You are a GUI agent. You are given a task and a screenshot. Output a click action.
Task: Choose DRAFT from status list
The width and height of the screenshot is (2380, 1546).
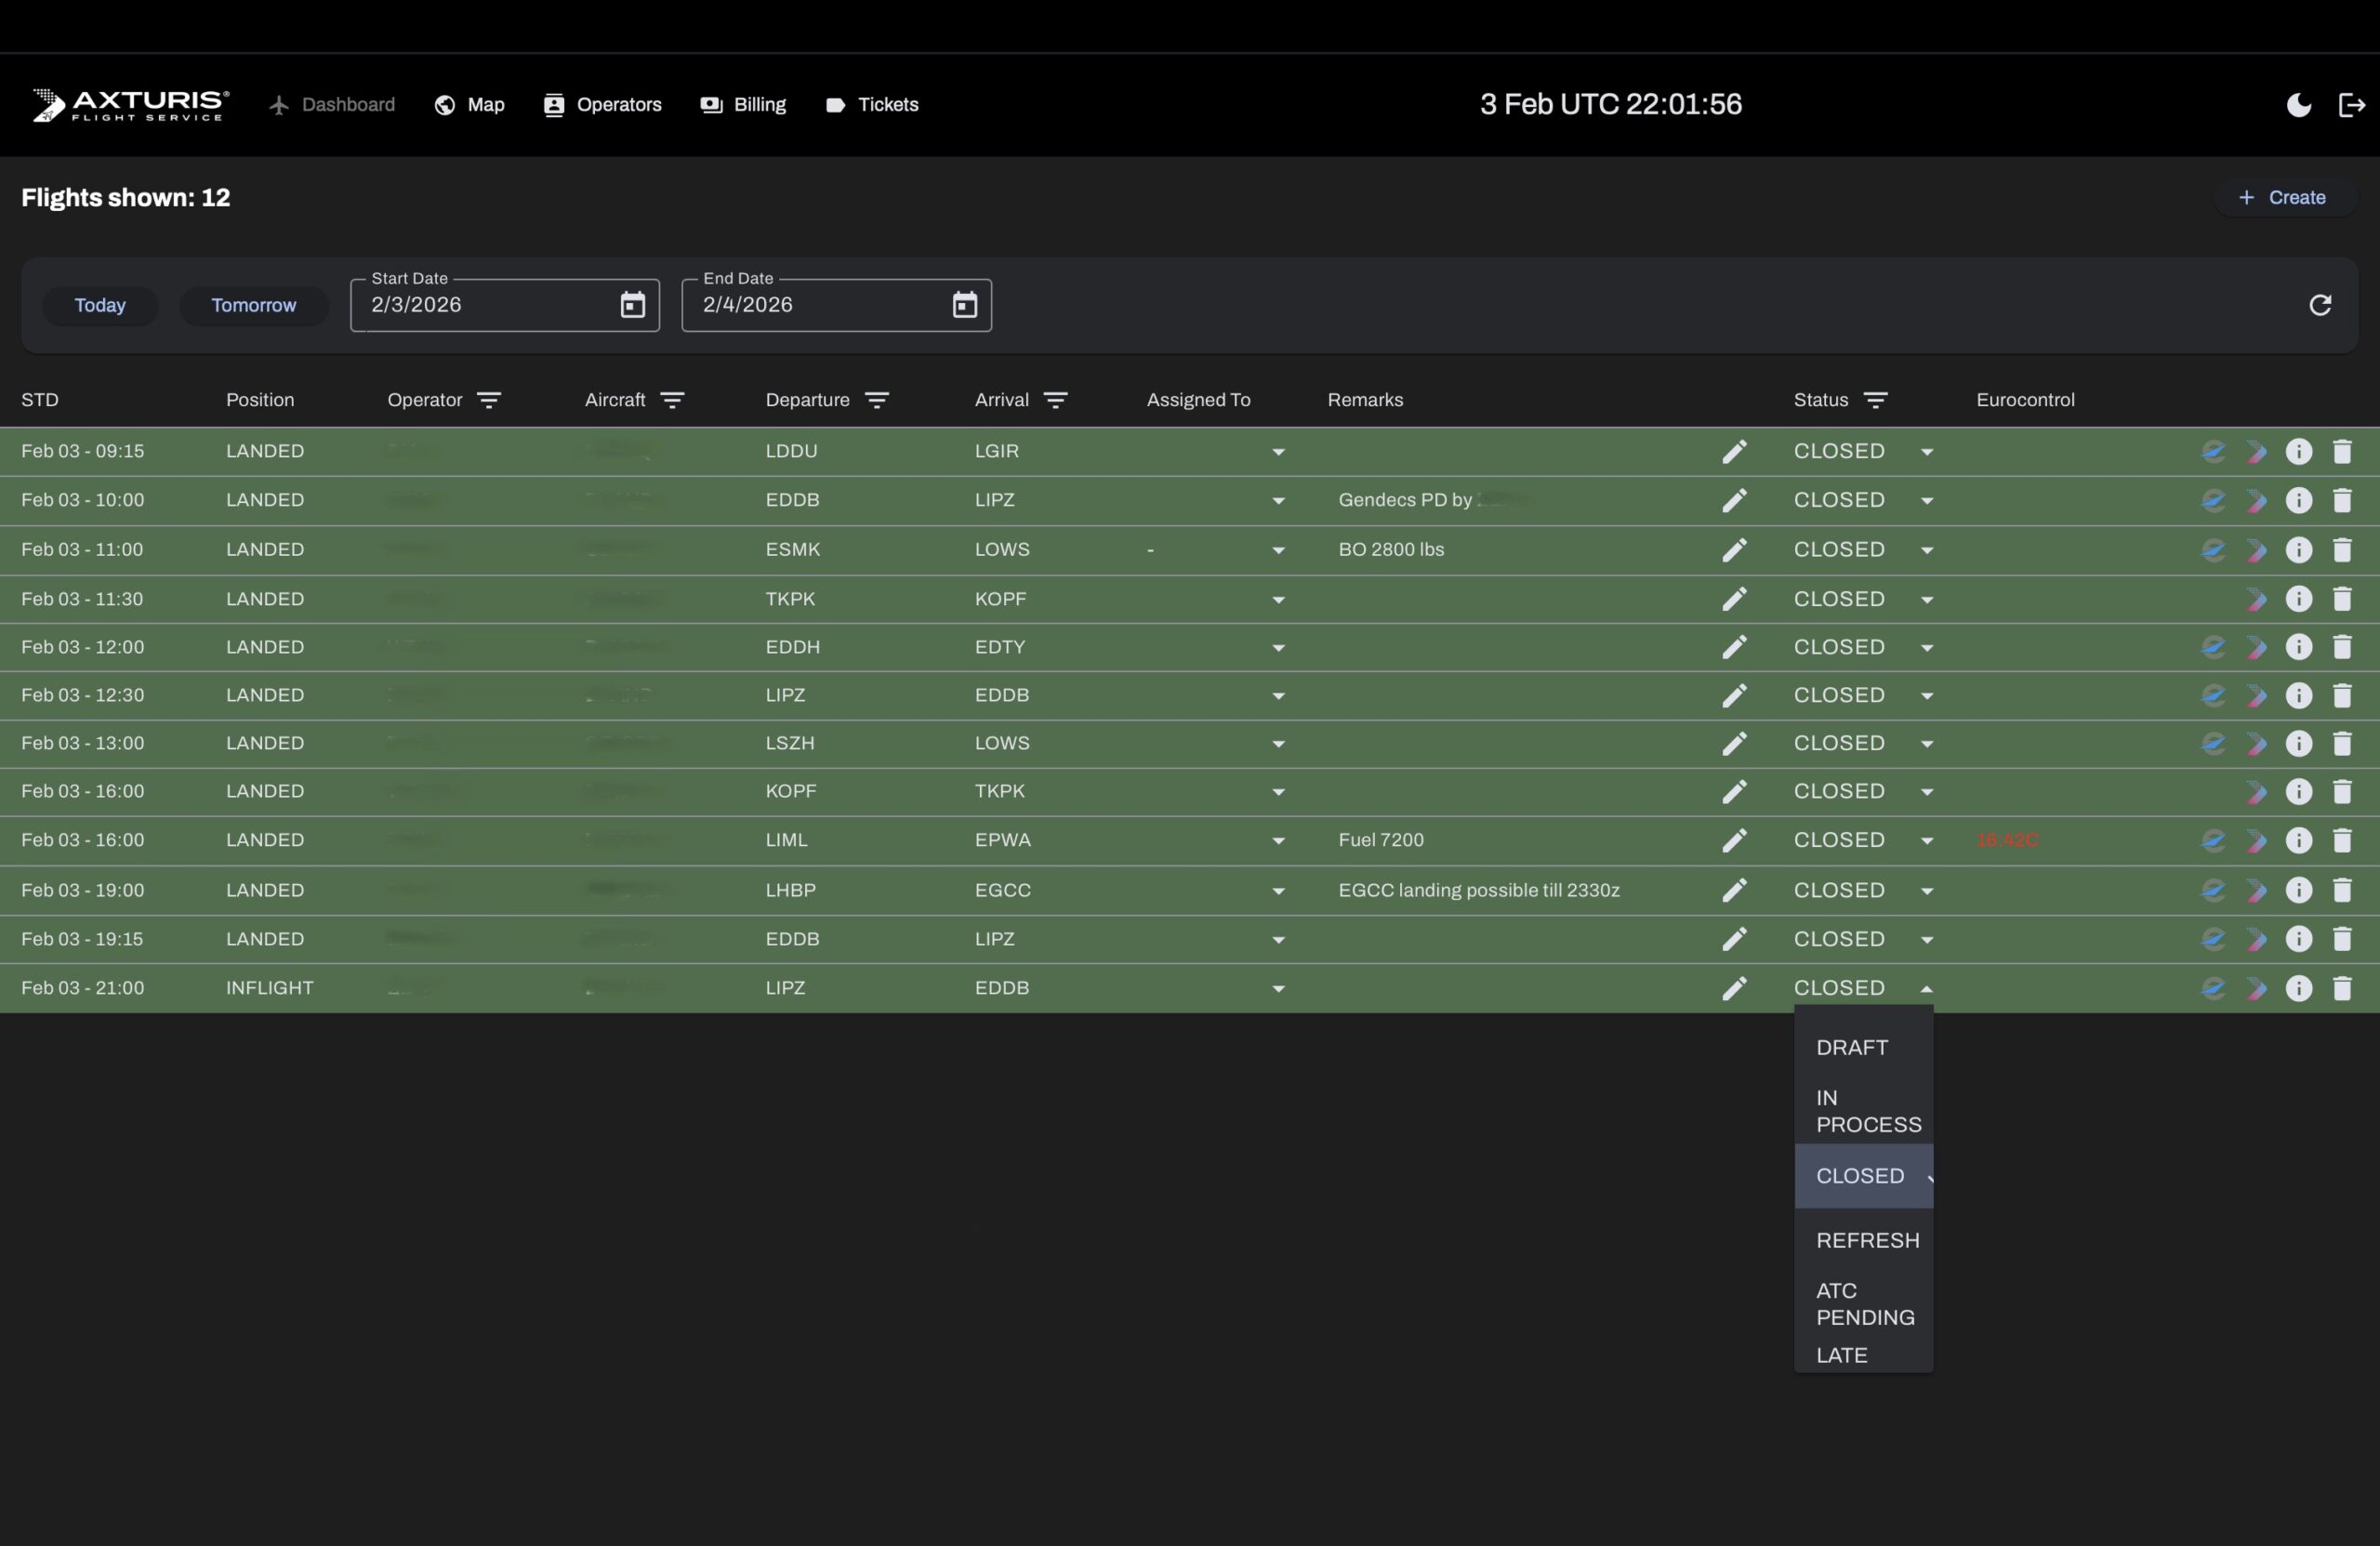[1852, 1048]
